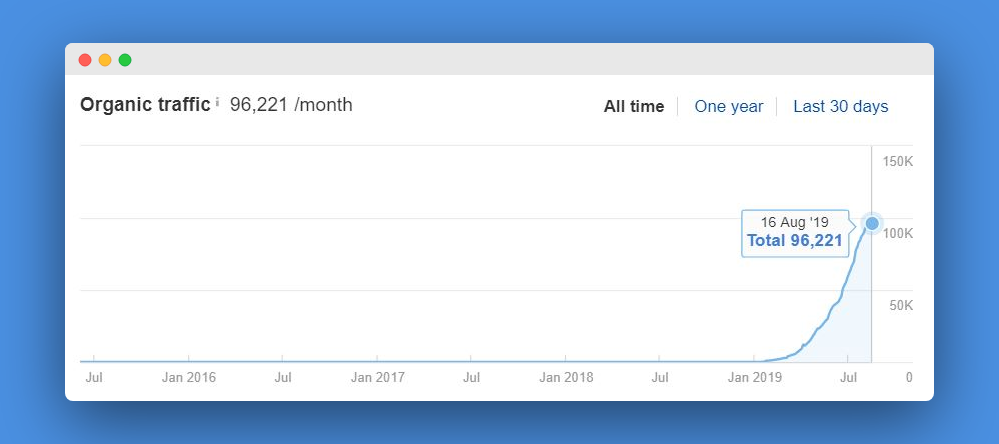Click the 96,221 /month traffic value
The height and width of the screenshot is (444, 999).
[291, 104]
